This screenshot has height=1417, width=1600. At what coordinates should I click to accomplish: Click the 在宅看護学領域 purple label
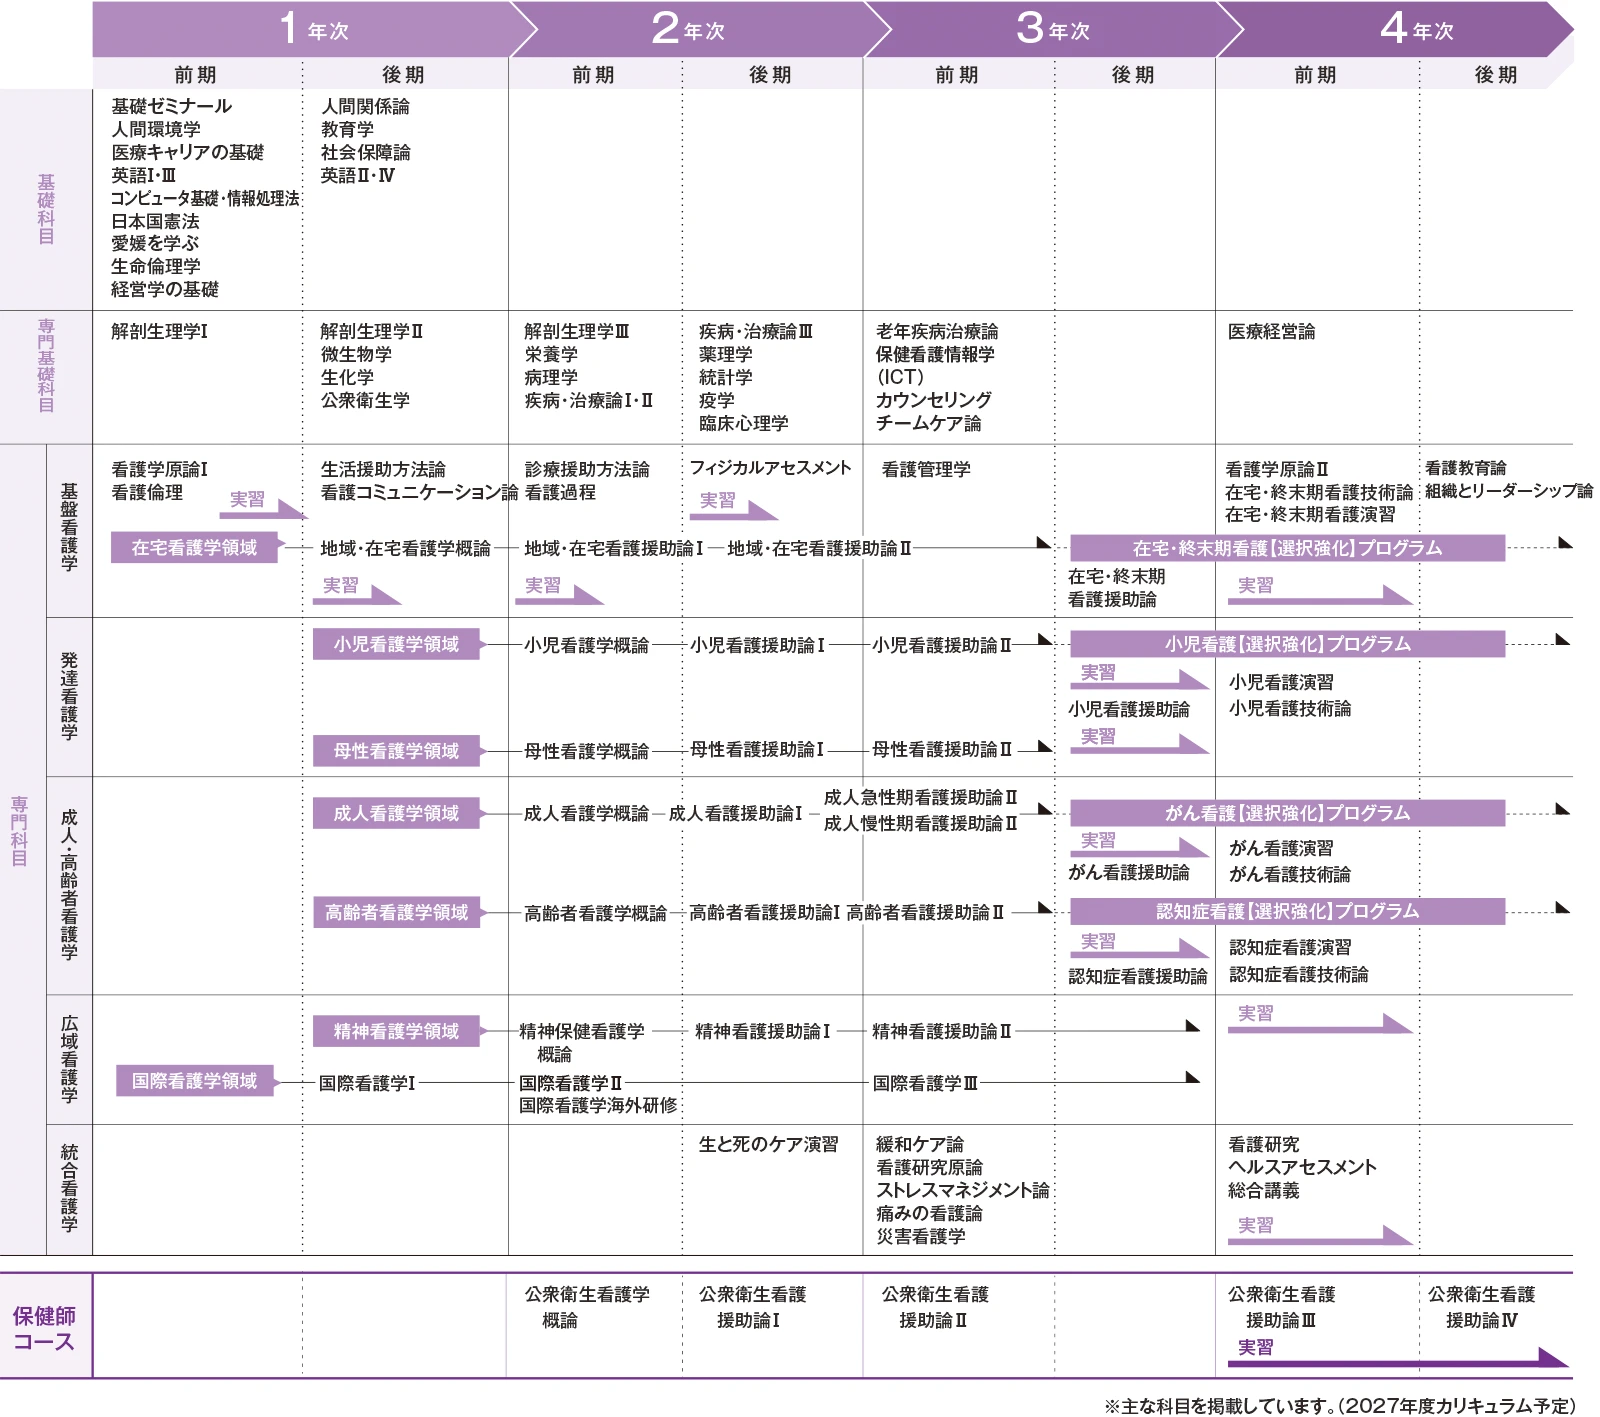click(x=194, y=548)
